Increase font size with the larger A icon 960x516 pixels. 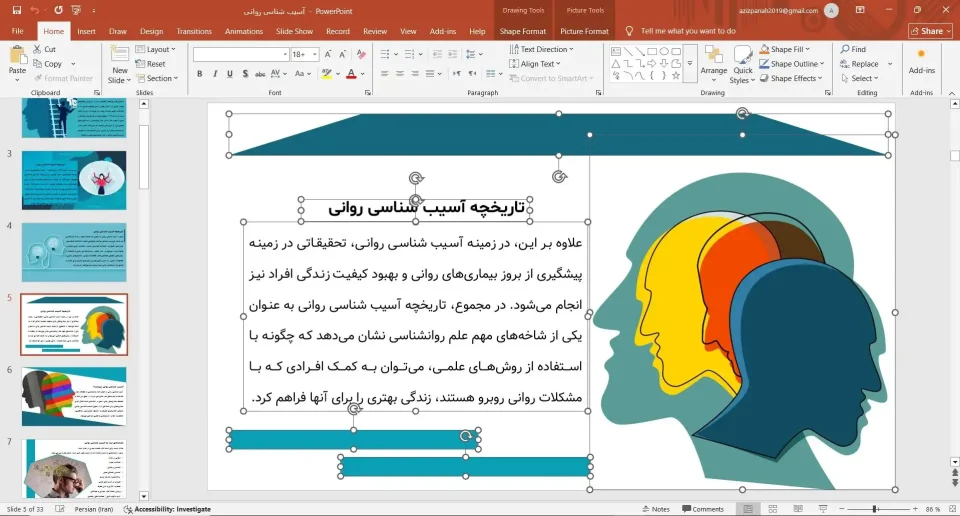[x=328, y=54]
